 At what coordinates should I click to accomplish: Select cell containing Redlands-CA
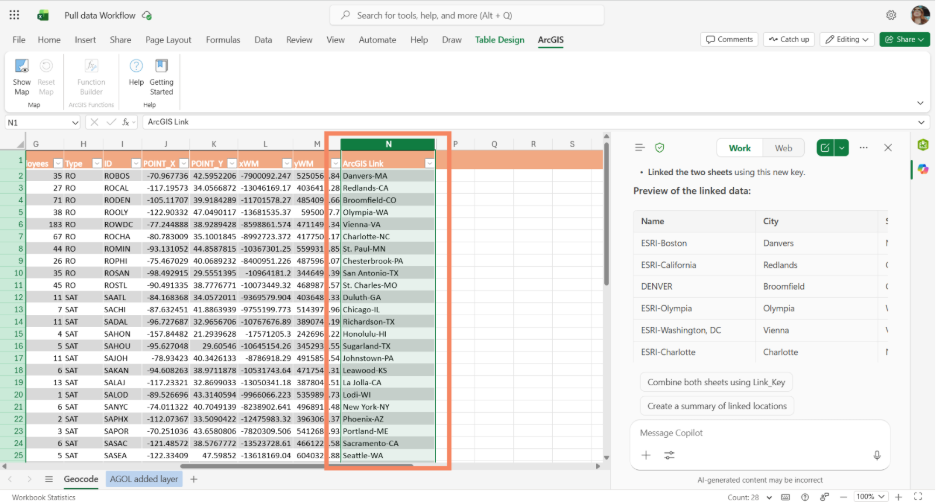pyautogui.click(x=387, y=188)
